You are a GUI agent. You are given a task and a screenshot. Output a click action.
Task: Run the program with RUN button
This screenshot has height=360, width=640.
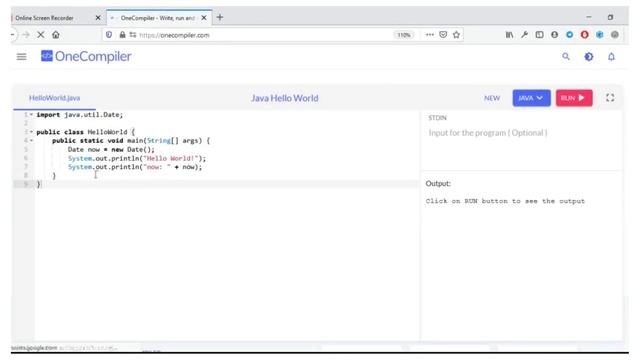pyautogui.click(x=574, y=98)
